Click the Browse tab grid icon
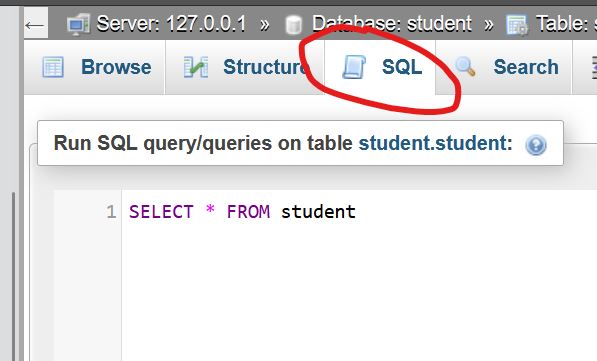This screenshot has width=597, height=361. click(x=53, y=67)
